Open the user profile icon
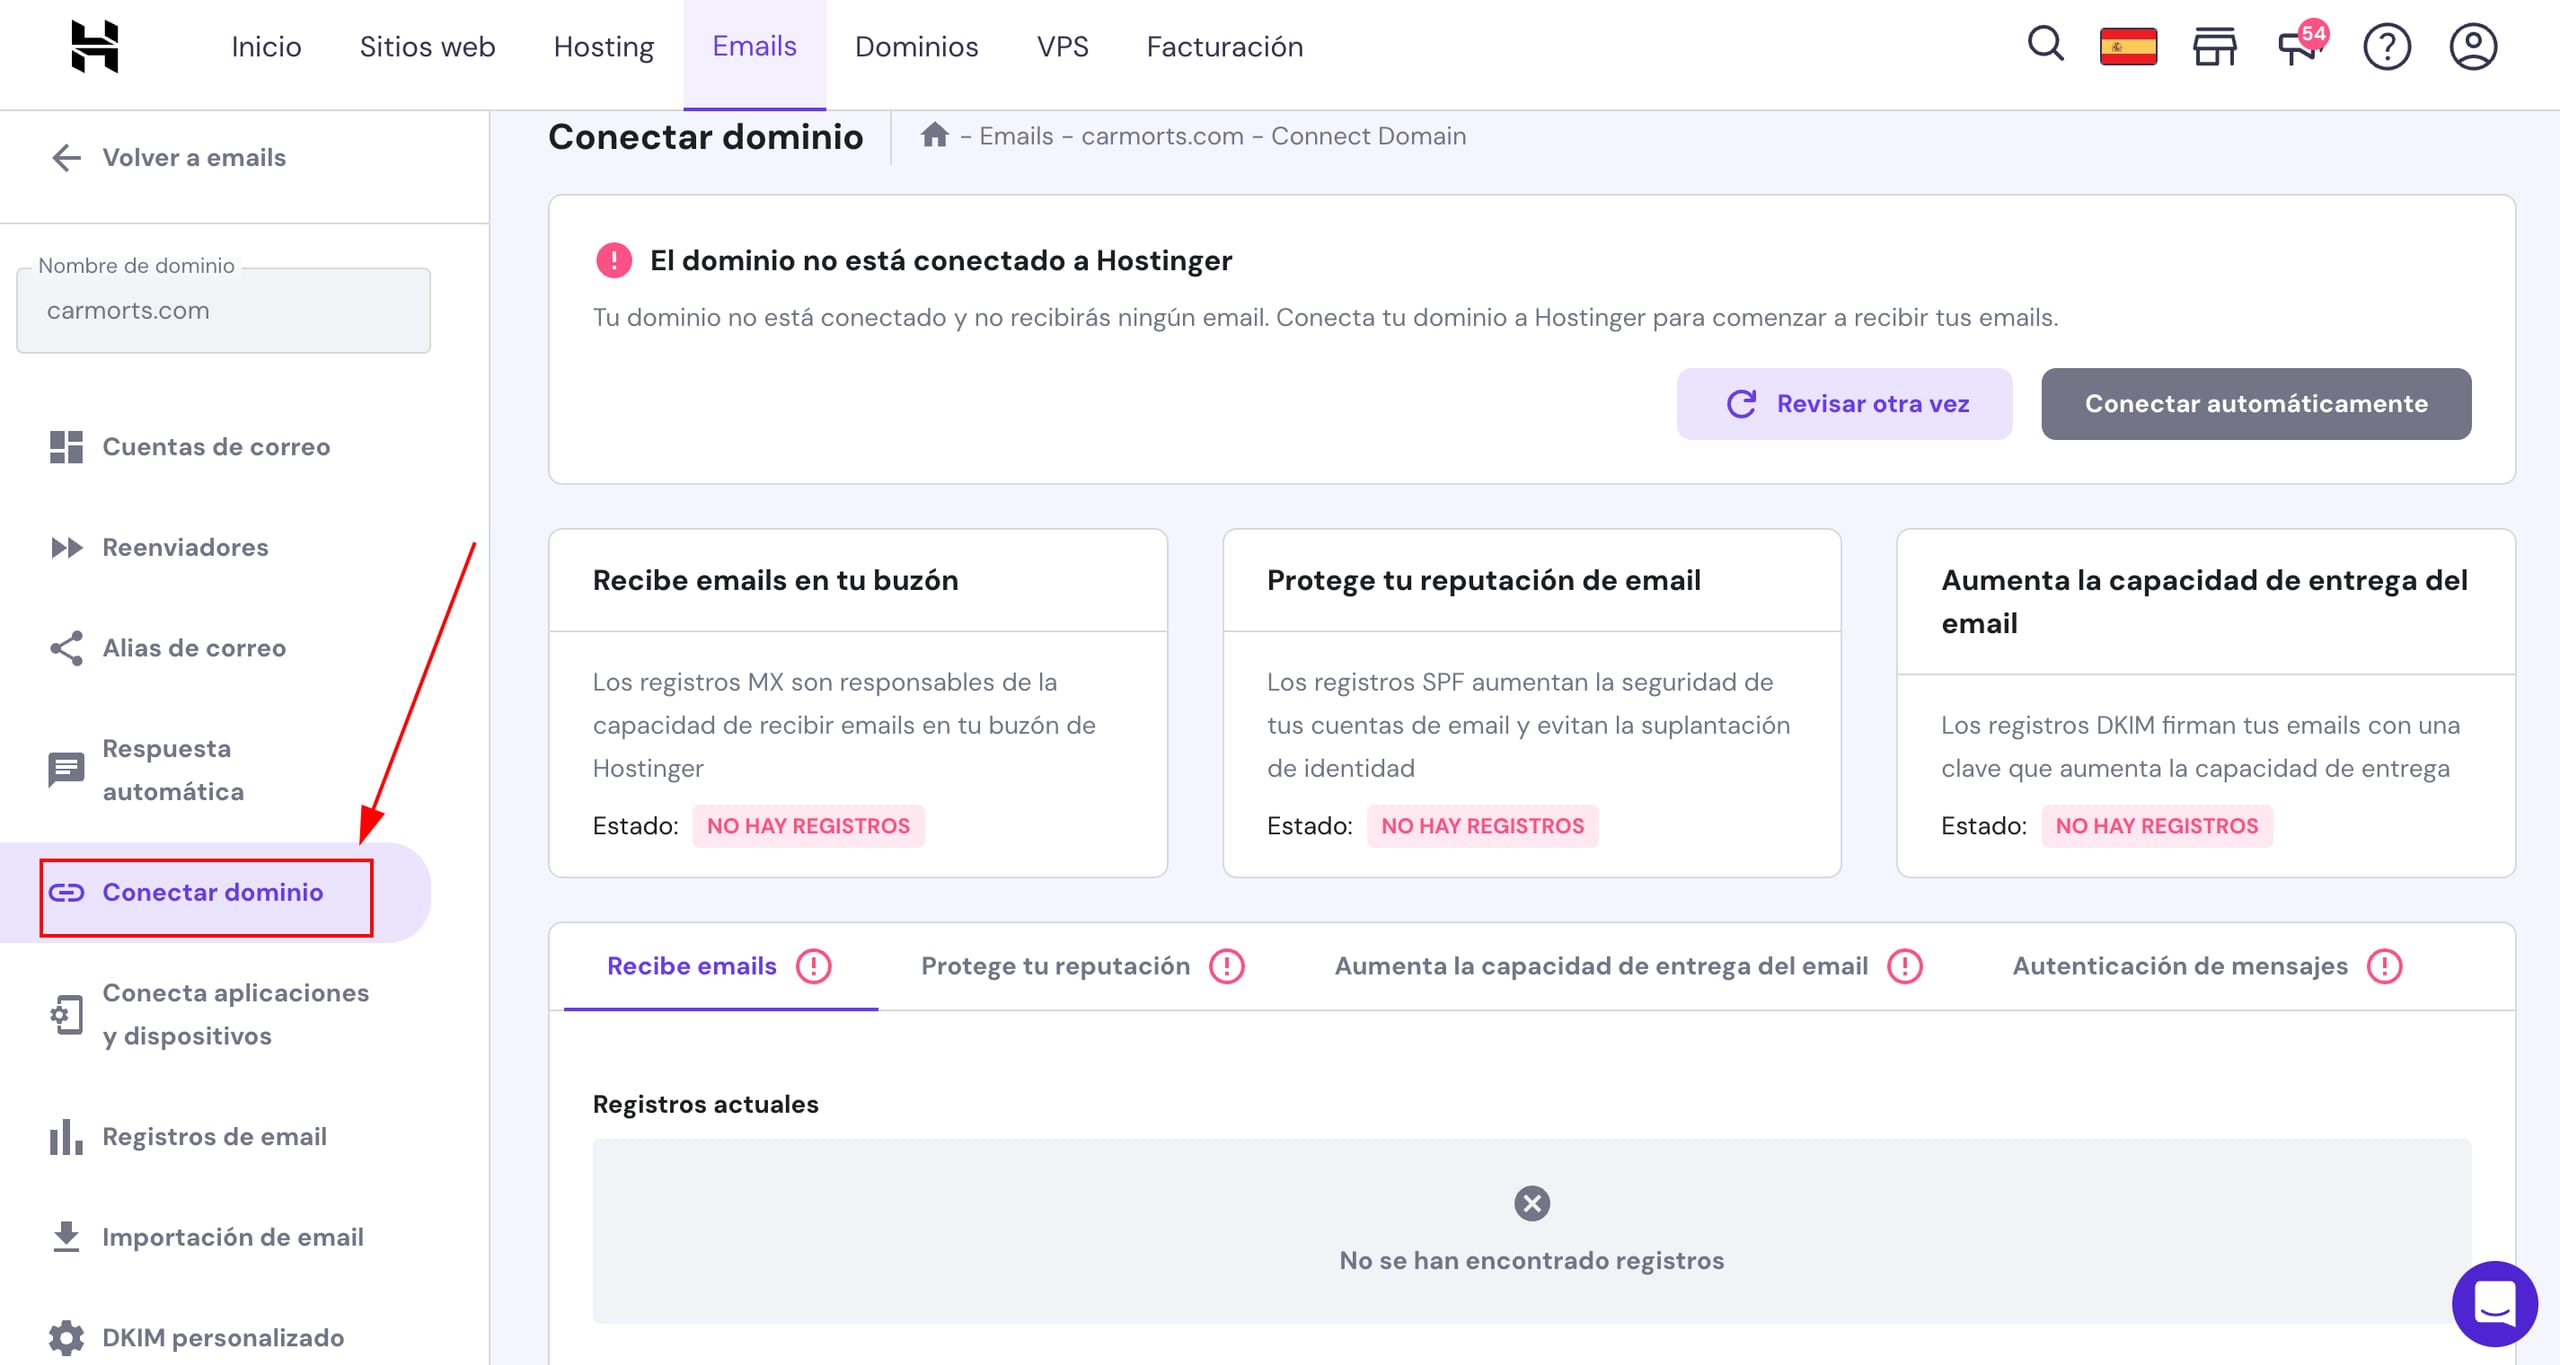This screenshot has height=1365, width=2560. click(2473, 47)
